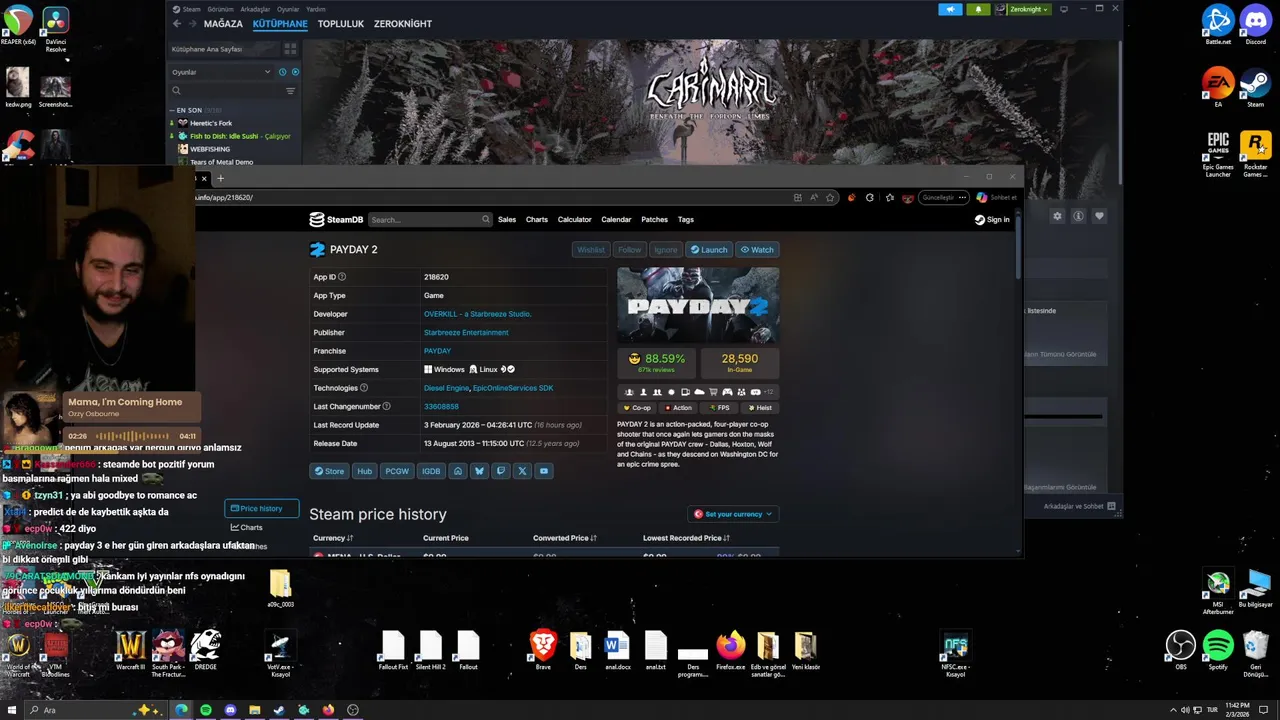Open Patches in SteamDB navigation
This screenshot has width=1280, height=720.
tap(654, 220)
